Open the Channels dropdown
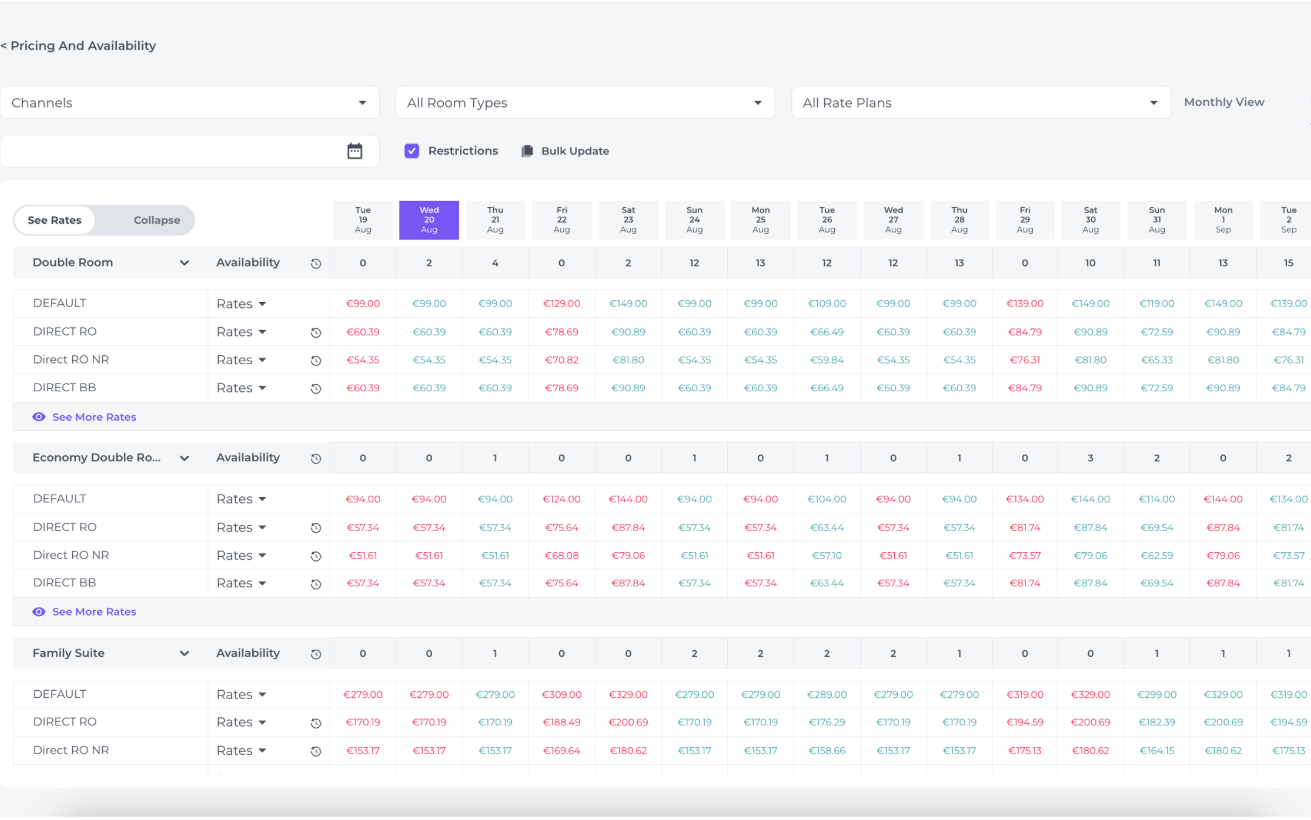1311x820 pixels. coord(189,103)
